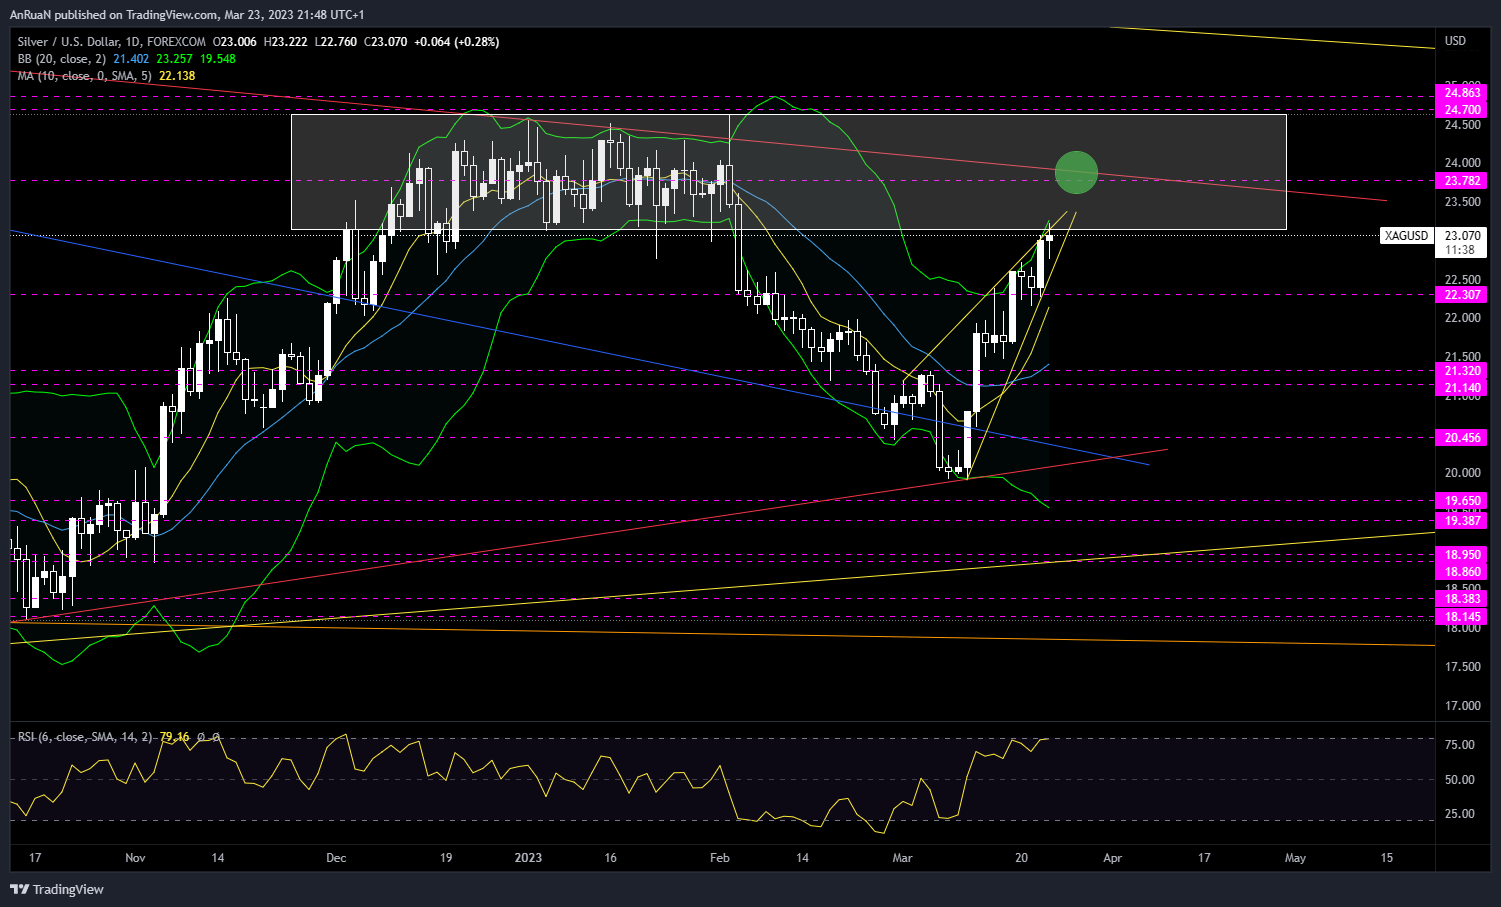Click the 21.140 price level label
The image size is (1501, 907).
coord(1463,388)
